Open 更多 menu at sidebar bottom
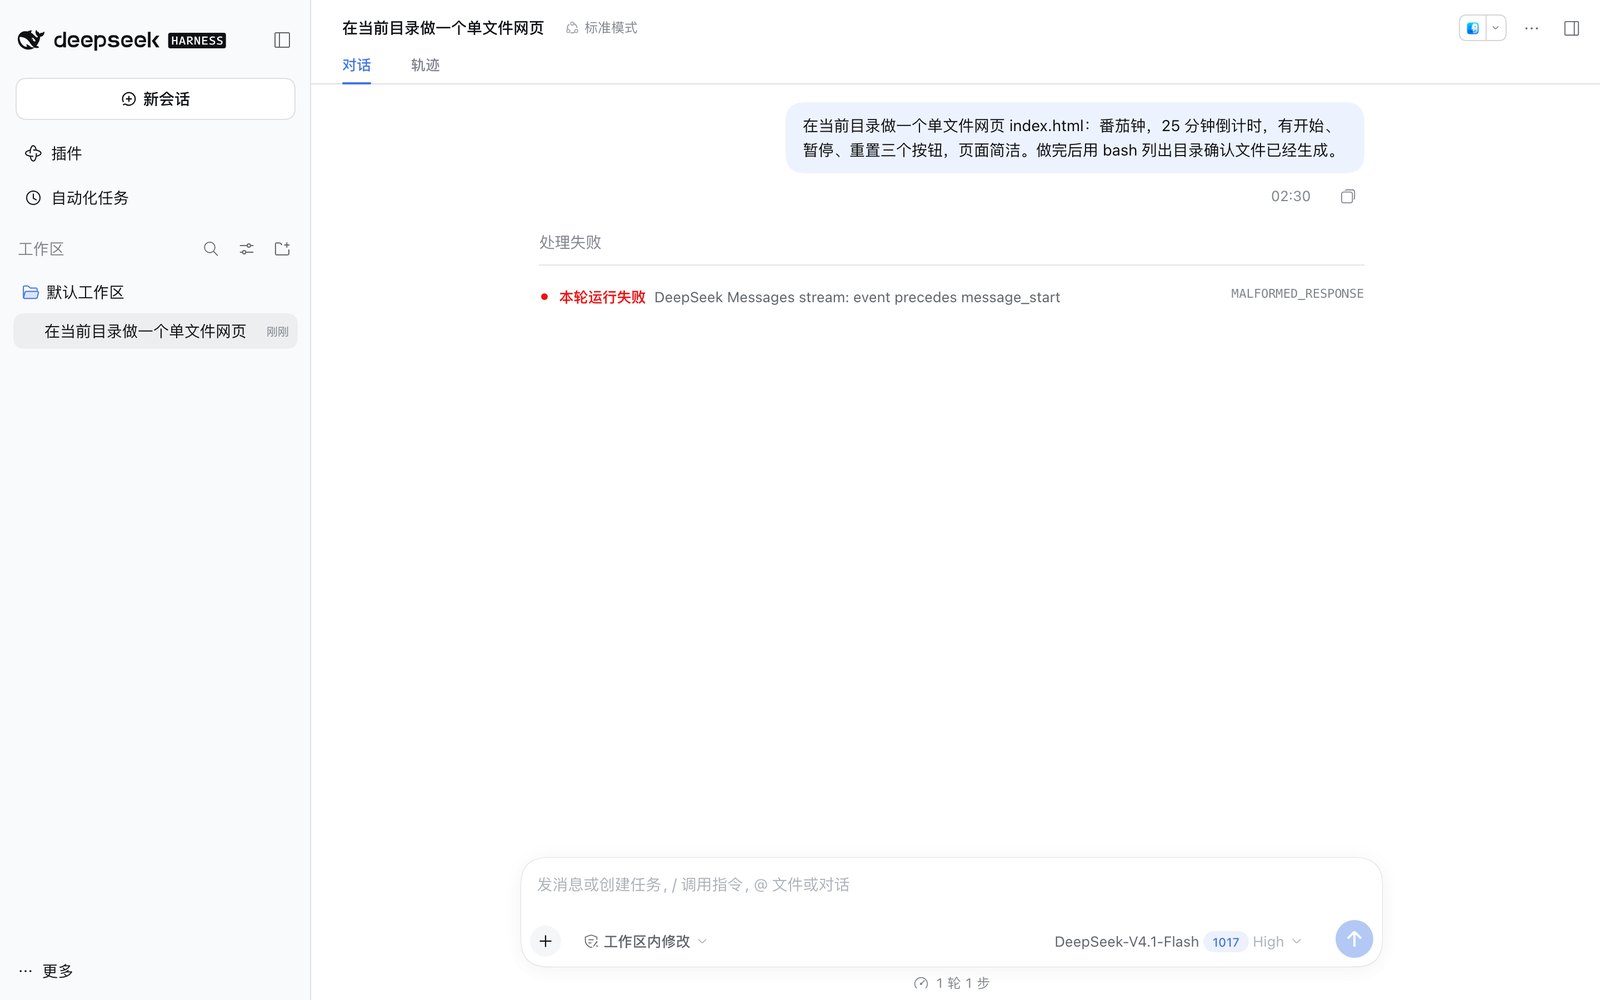The width and height of the screenshot is (1600, 1000). pos(46,971)
